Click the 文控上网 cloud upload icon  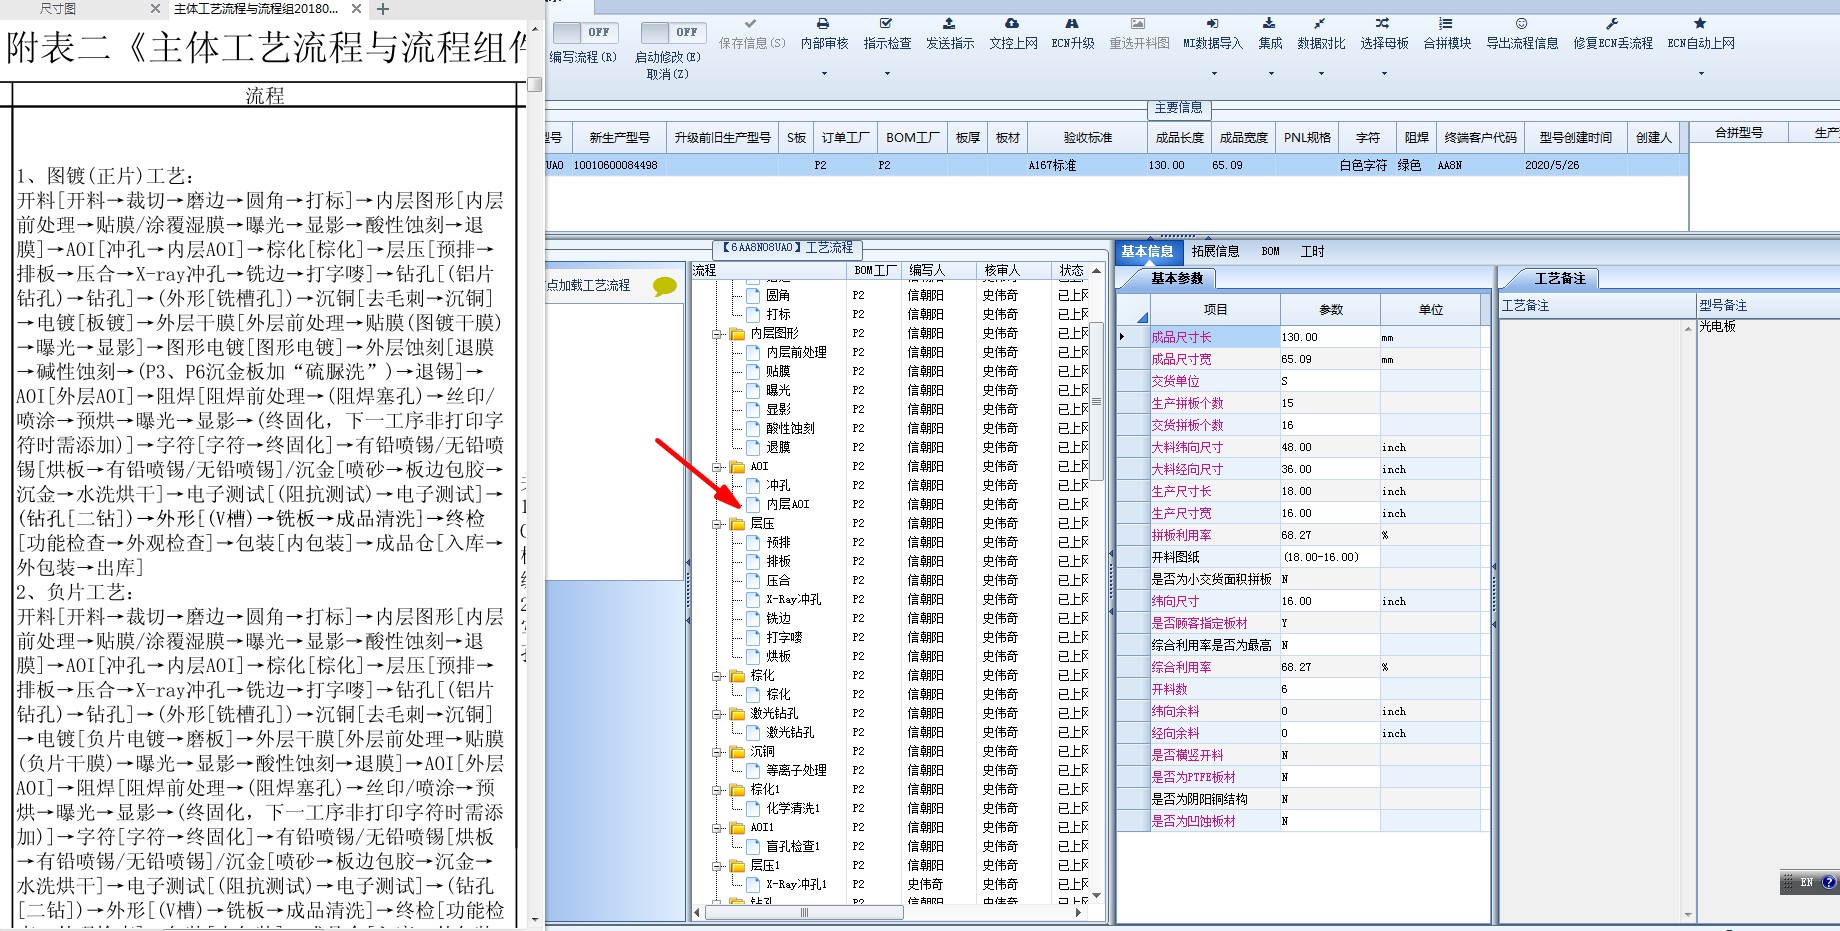pyautogui.click(x=1012, y=23)
